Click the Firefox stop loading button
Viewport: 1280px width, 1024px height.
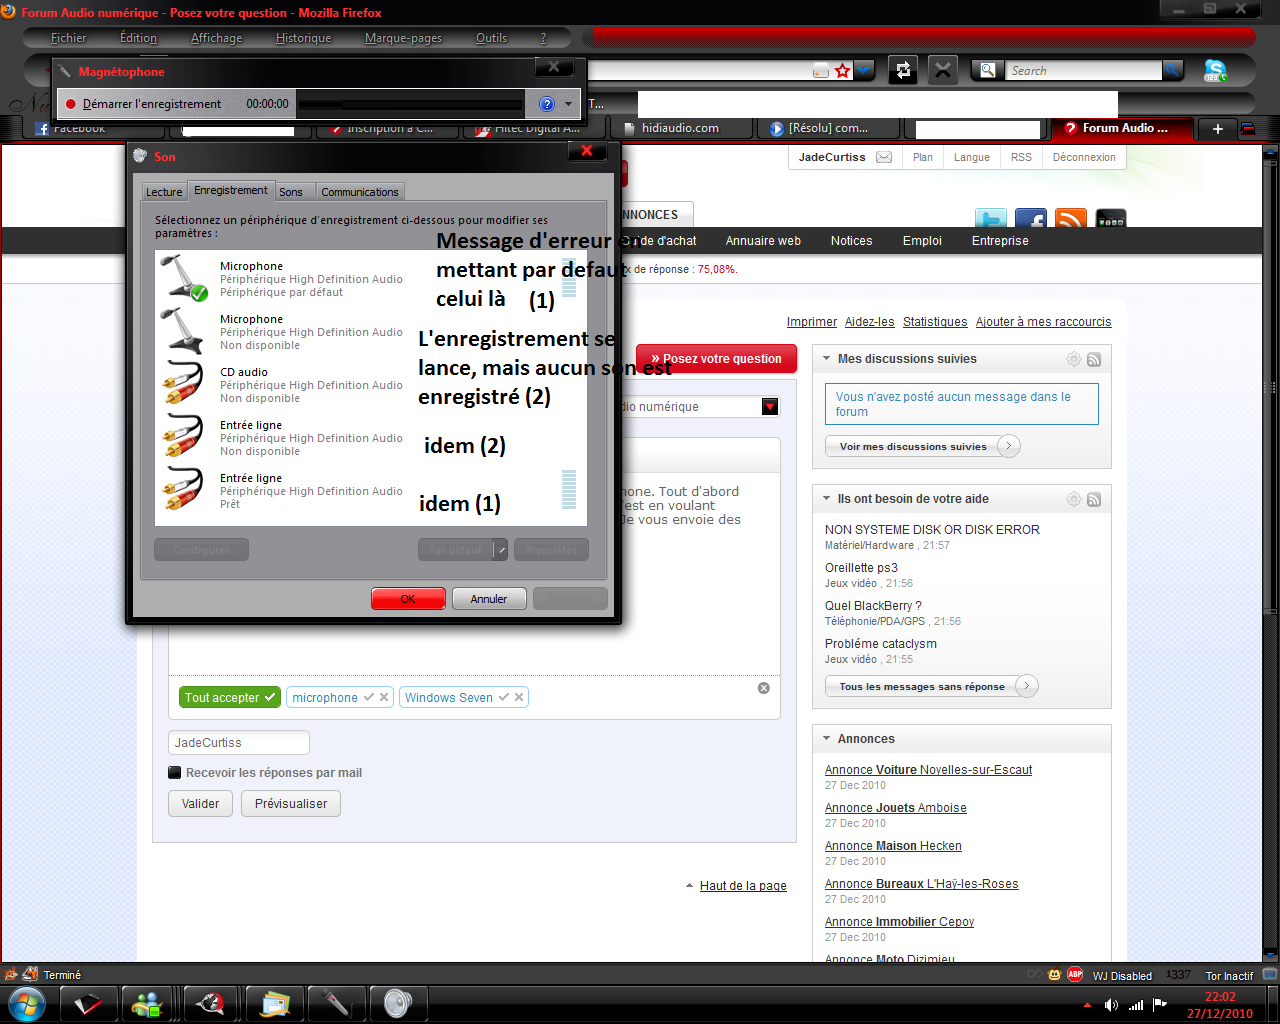tap(943, 70)
